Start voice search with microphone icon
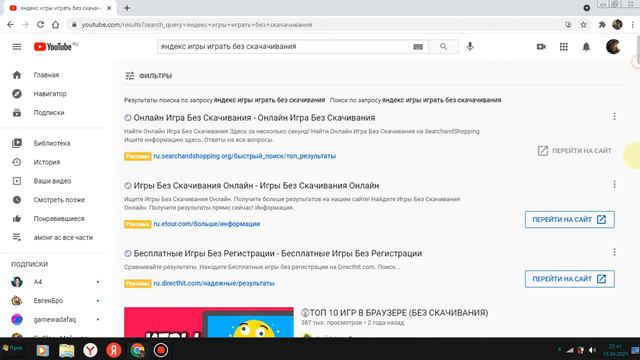 [x=470, y=47]
